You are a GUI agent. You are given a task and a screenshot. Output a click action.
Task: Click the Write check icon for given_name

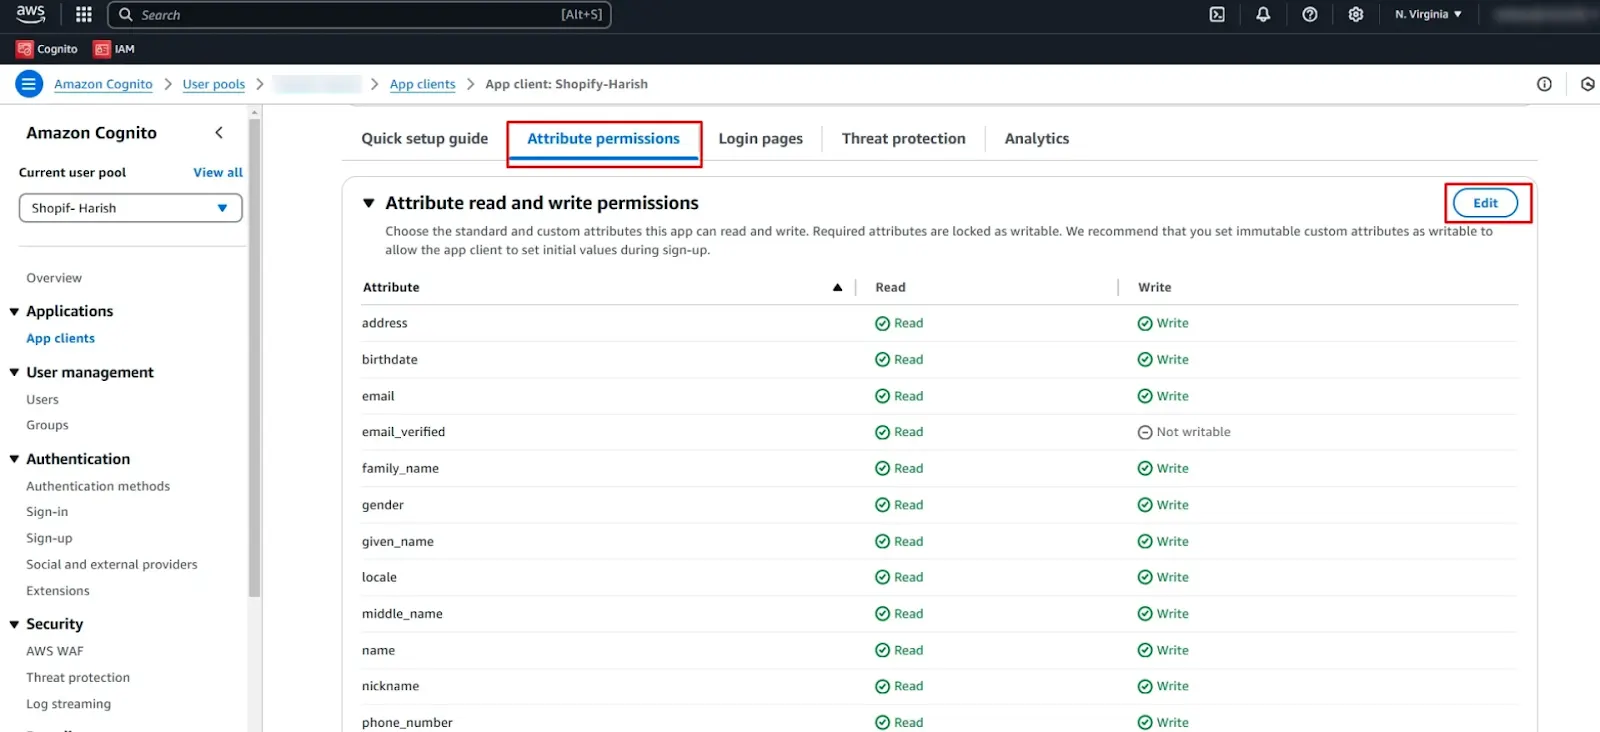pos(1145,541)
